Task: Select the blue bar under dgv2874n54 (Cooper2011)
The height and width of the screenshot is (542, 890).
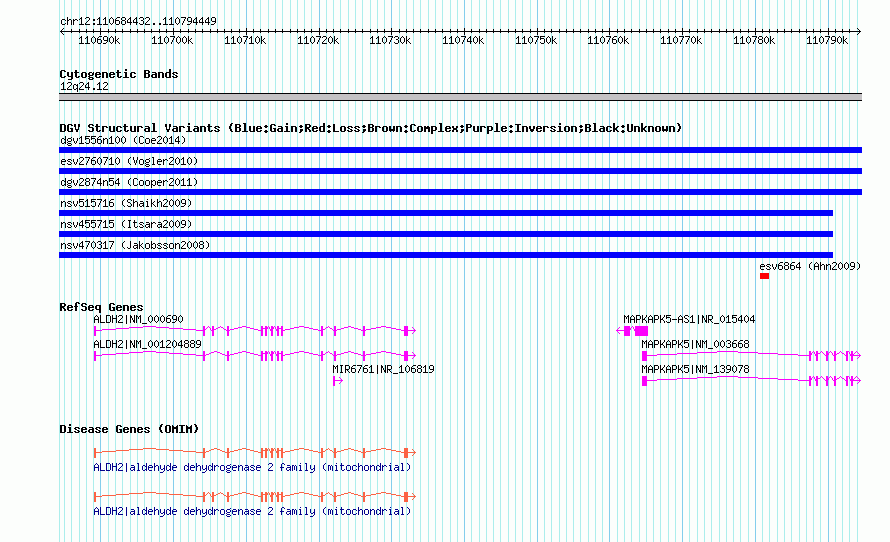Action: (460, 192)
